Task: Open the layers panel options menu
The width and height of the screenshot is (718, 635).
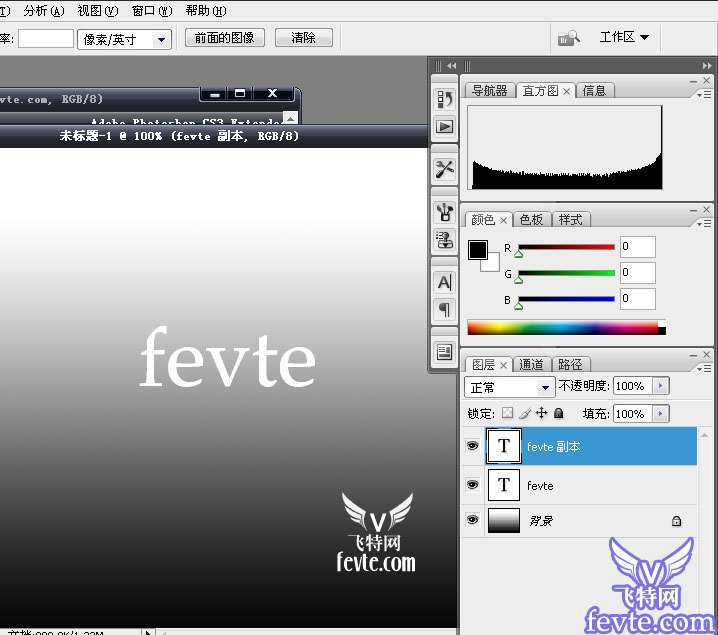Action: 704,368
